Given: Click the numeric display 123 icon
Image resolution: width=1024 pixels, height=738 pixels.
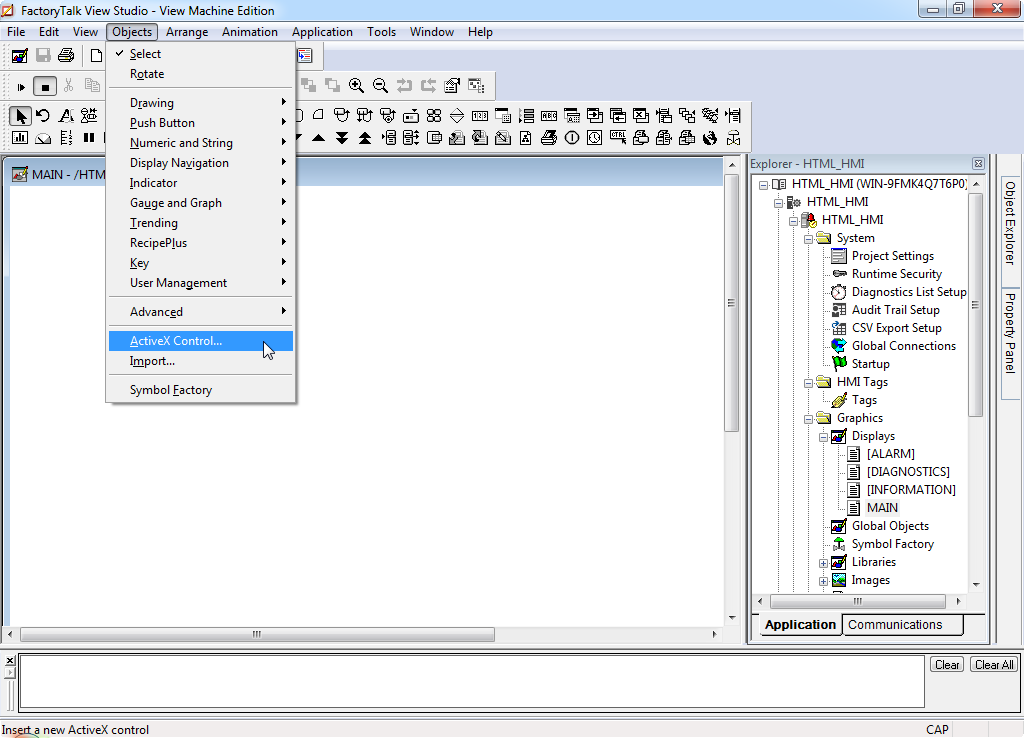Looking at the screenshot, I should [480, 116].
